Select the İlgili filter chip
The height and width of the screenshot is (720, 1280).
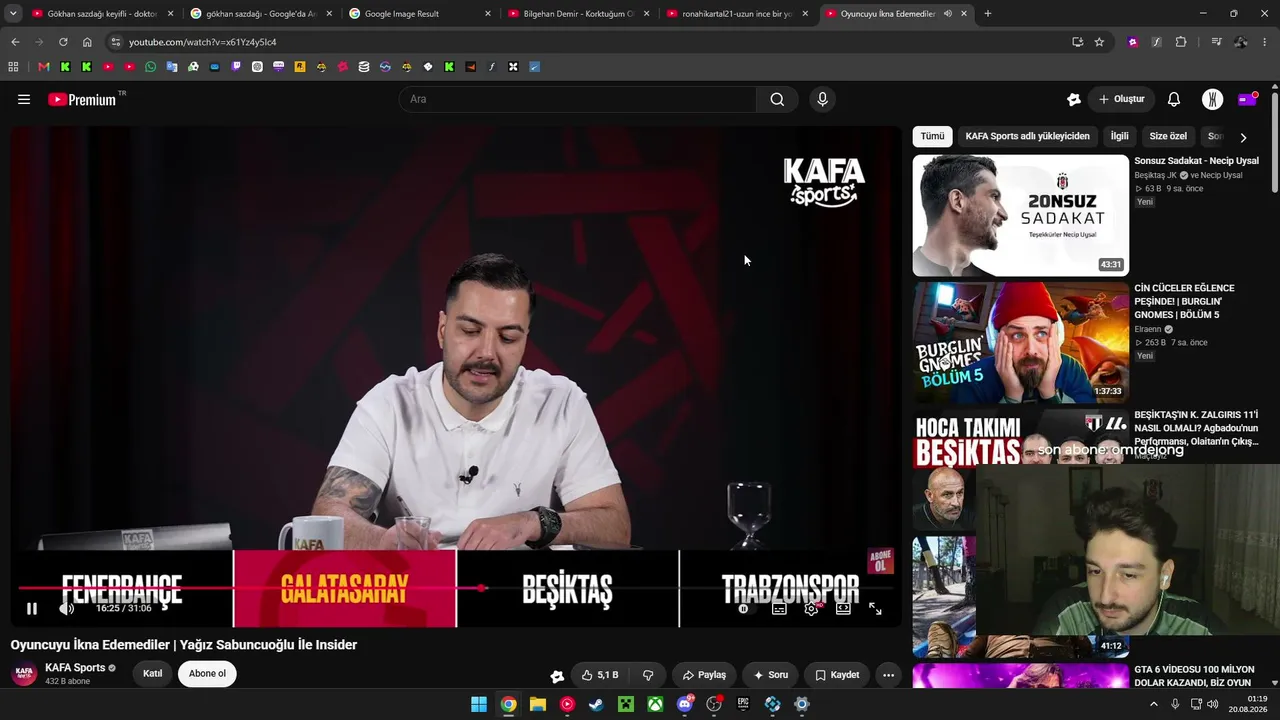coord(1119,136)
